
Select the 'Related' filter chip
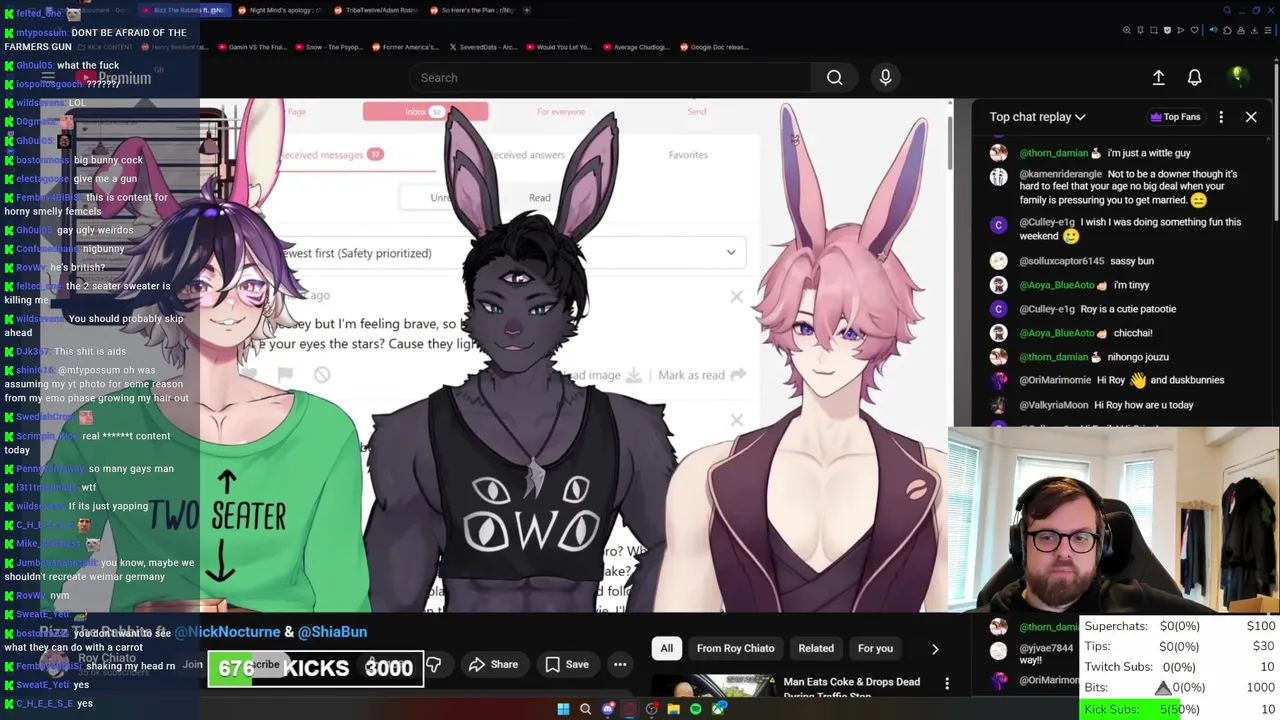[x=816, y=649]
